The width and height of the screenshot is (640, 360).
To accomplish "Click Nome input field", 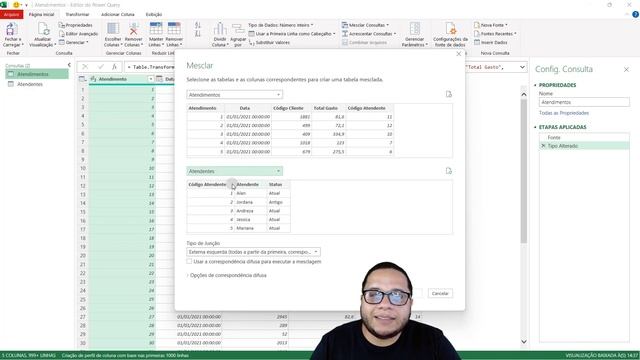I will [x=584, y=102].
